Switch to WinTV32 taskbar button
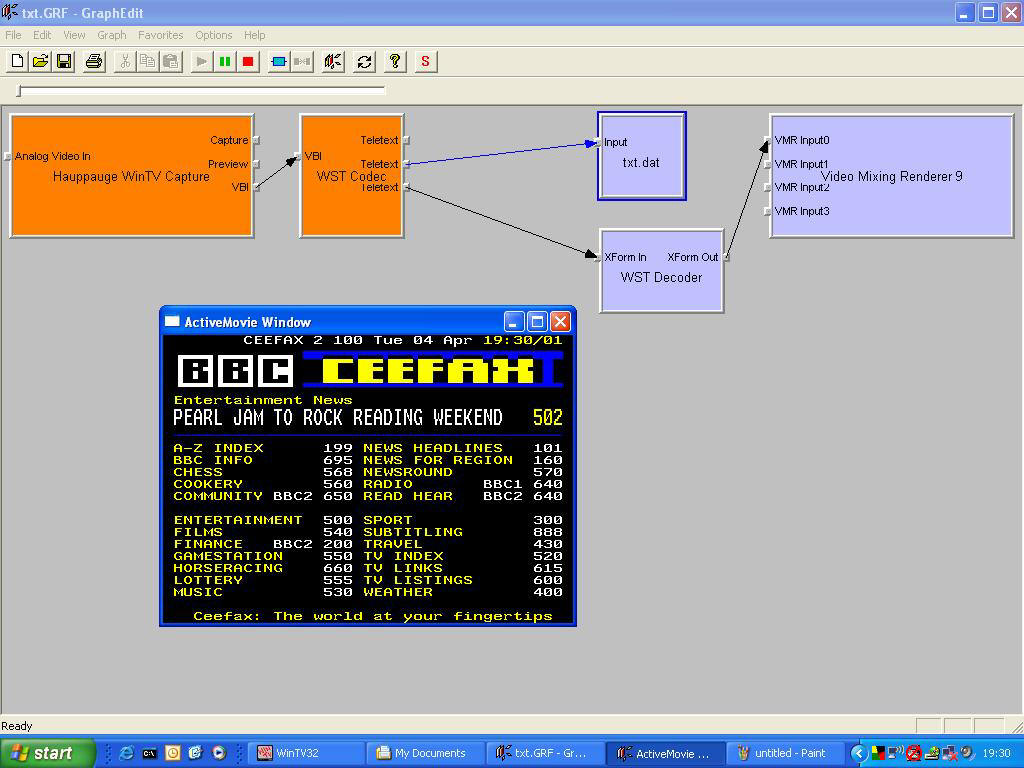 tap(305, 753)
